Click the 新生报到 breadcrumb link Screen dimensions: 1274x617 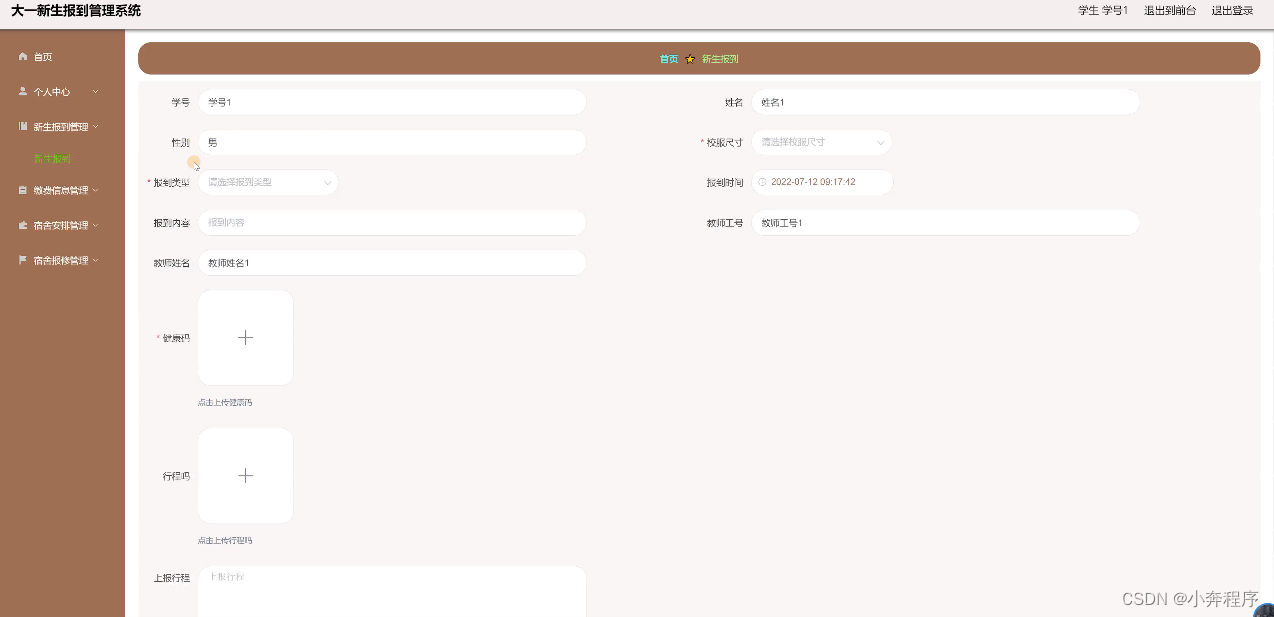click(720, 59)
